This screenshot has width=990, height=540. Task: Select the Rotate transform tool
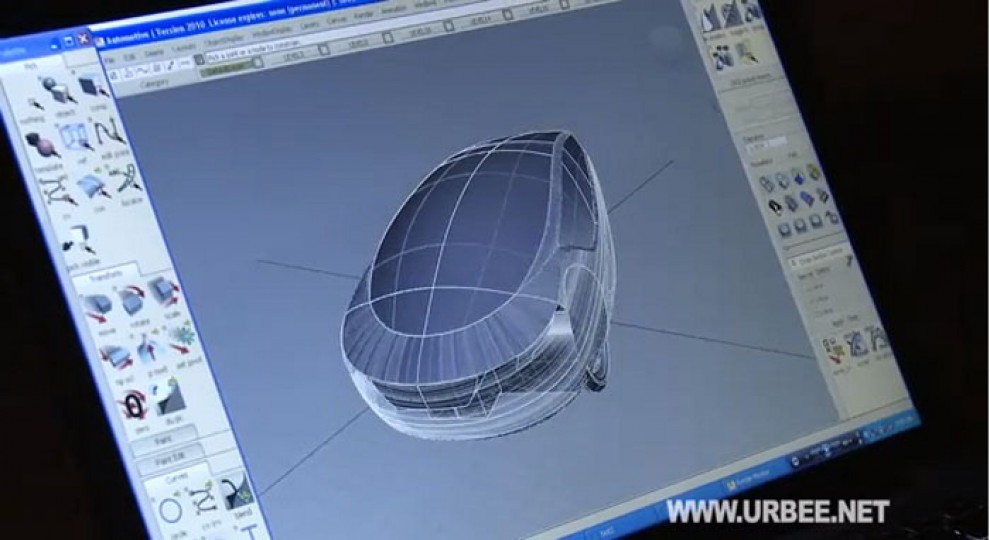point(133,300)
